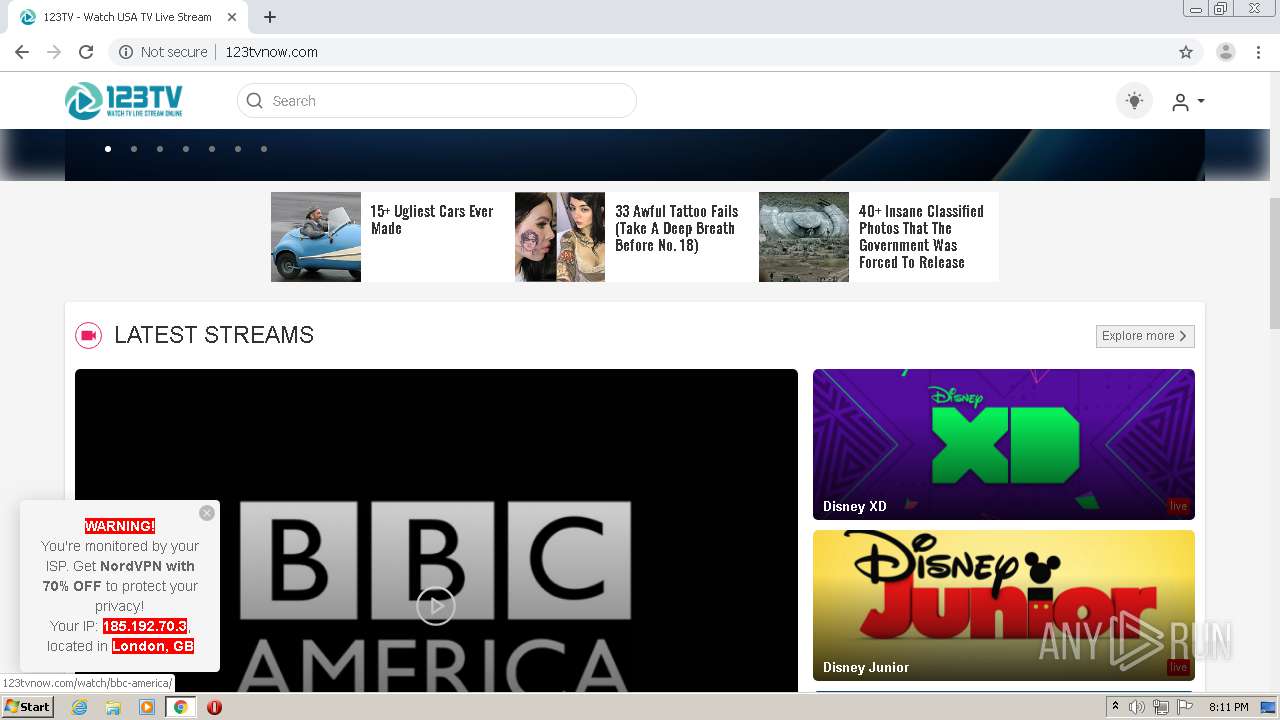Open Internet Explorer from the taskbar
1280x720 pixels.
pos(80,707)
